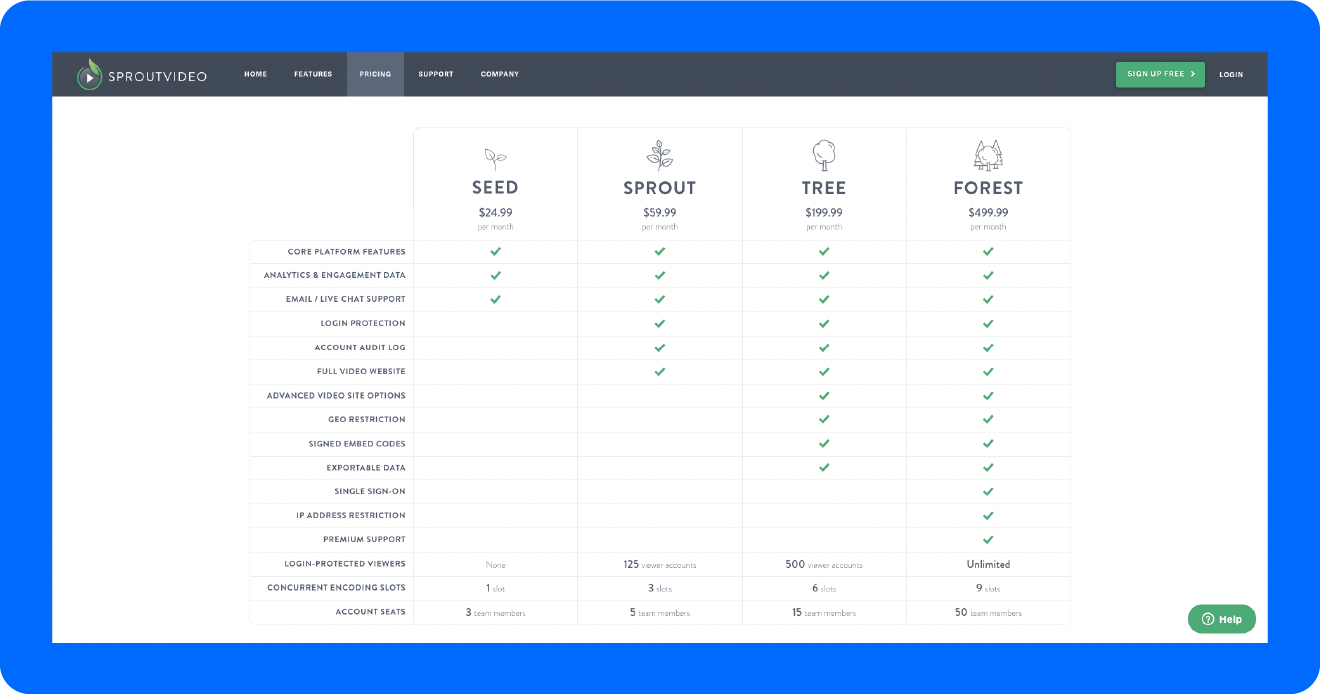Click 15 team members cell

[824, 612]
